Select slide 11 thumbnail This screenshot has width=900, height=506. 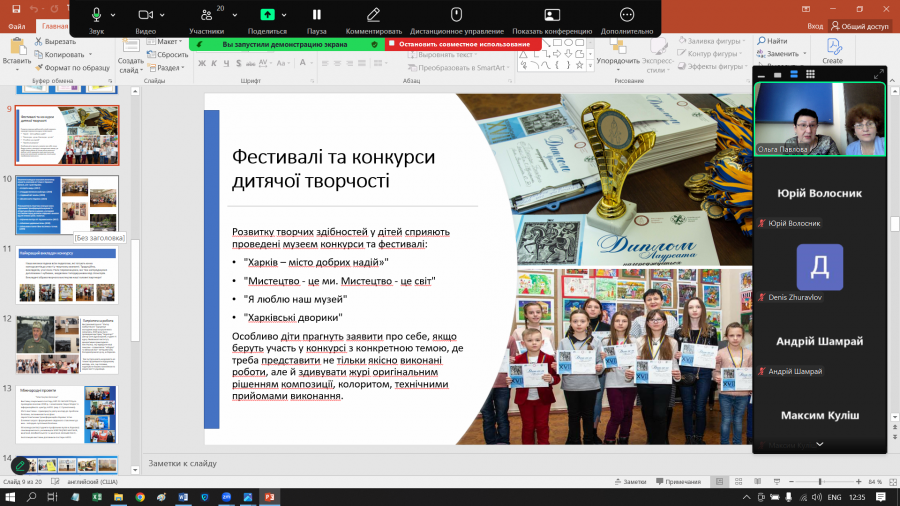click(x=67, y=275)
